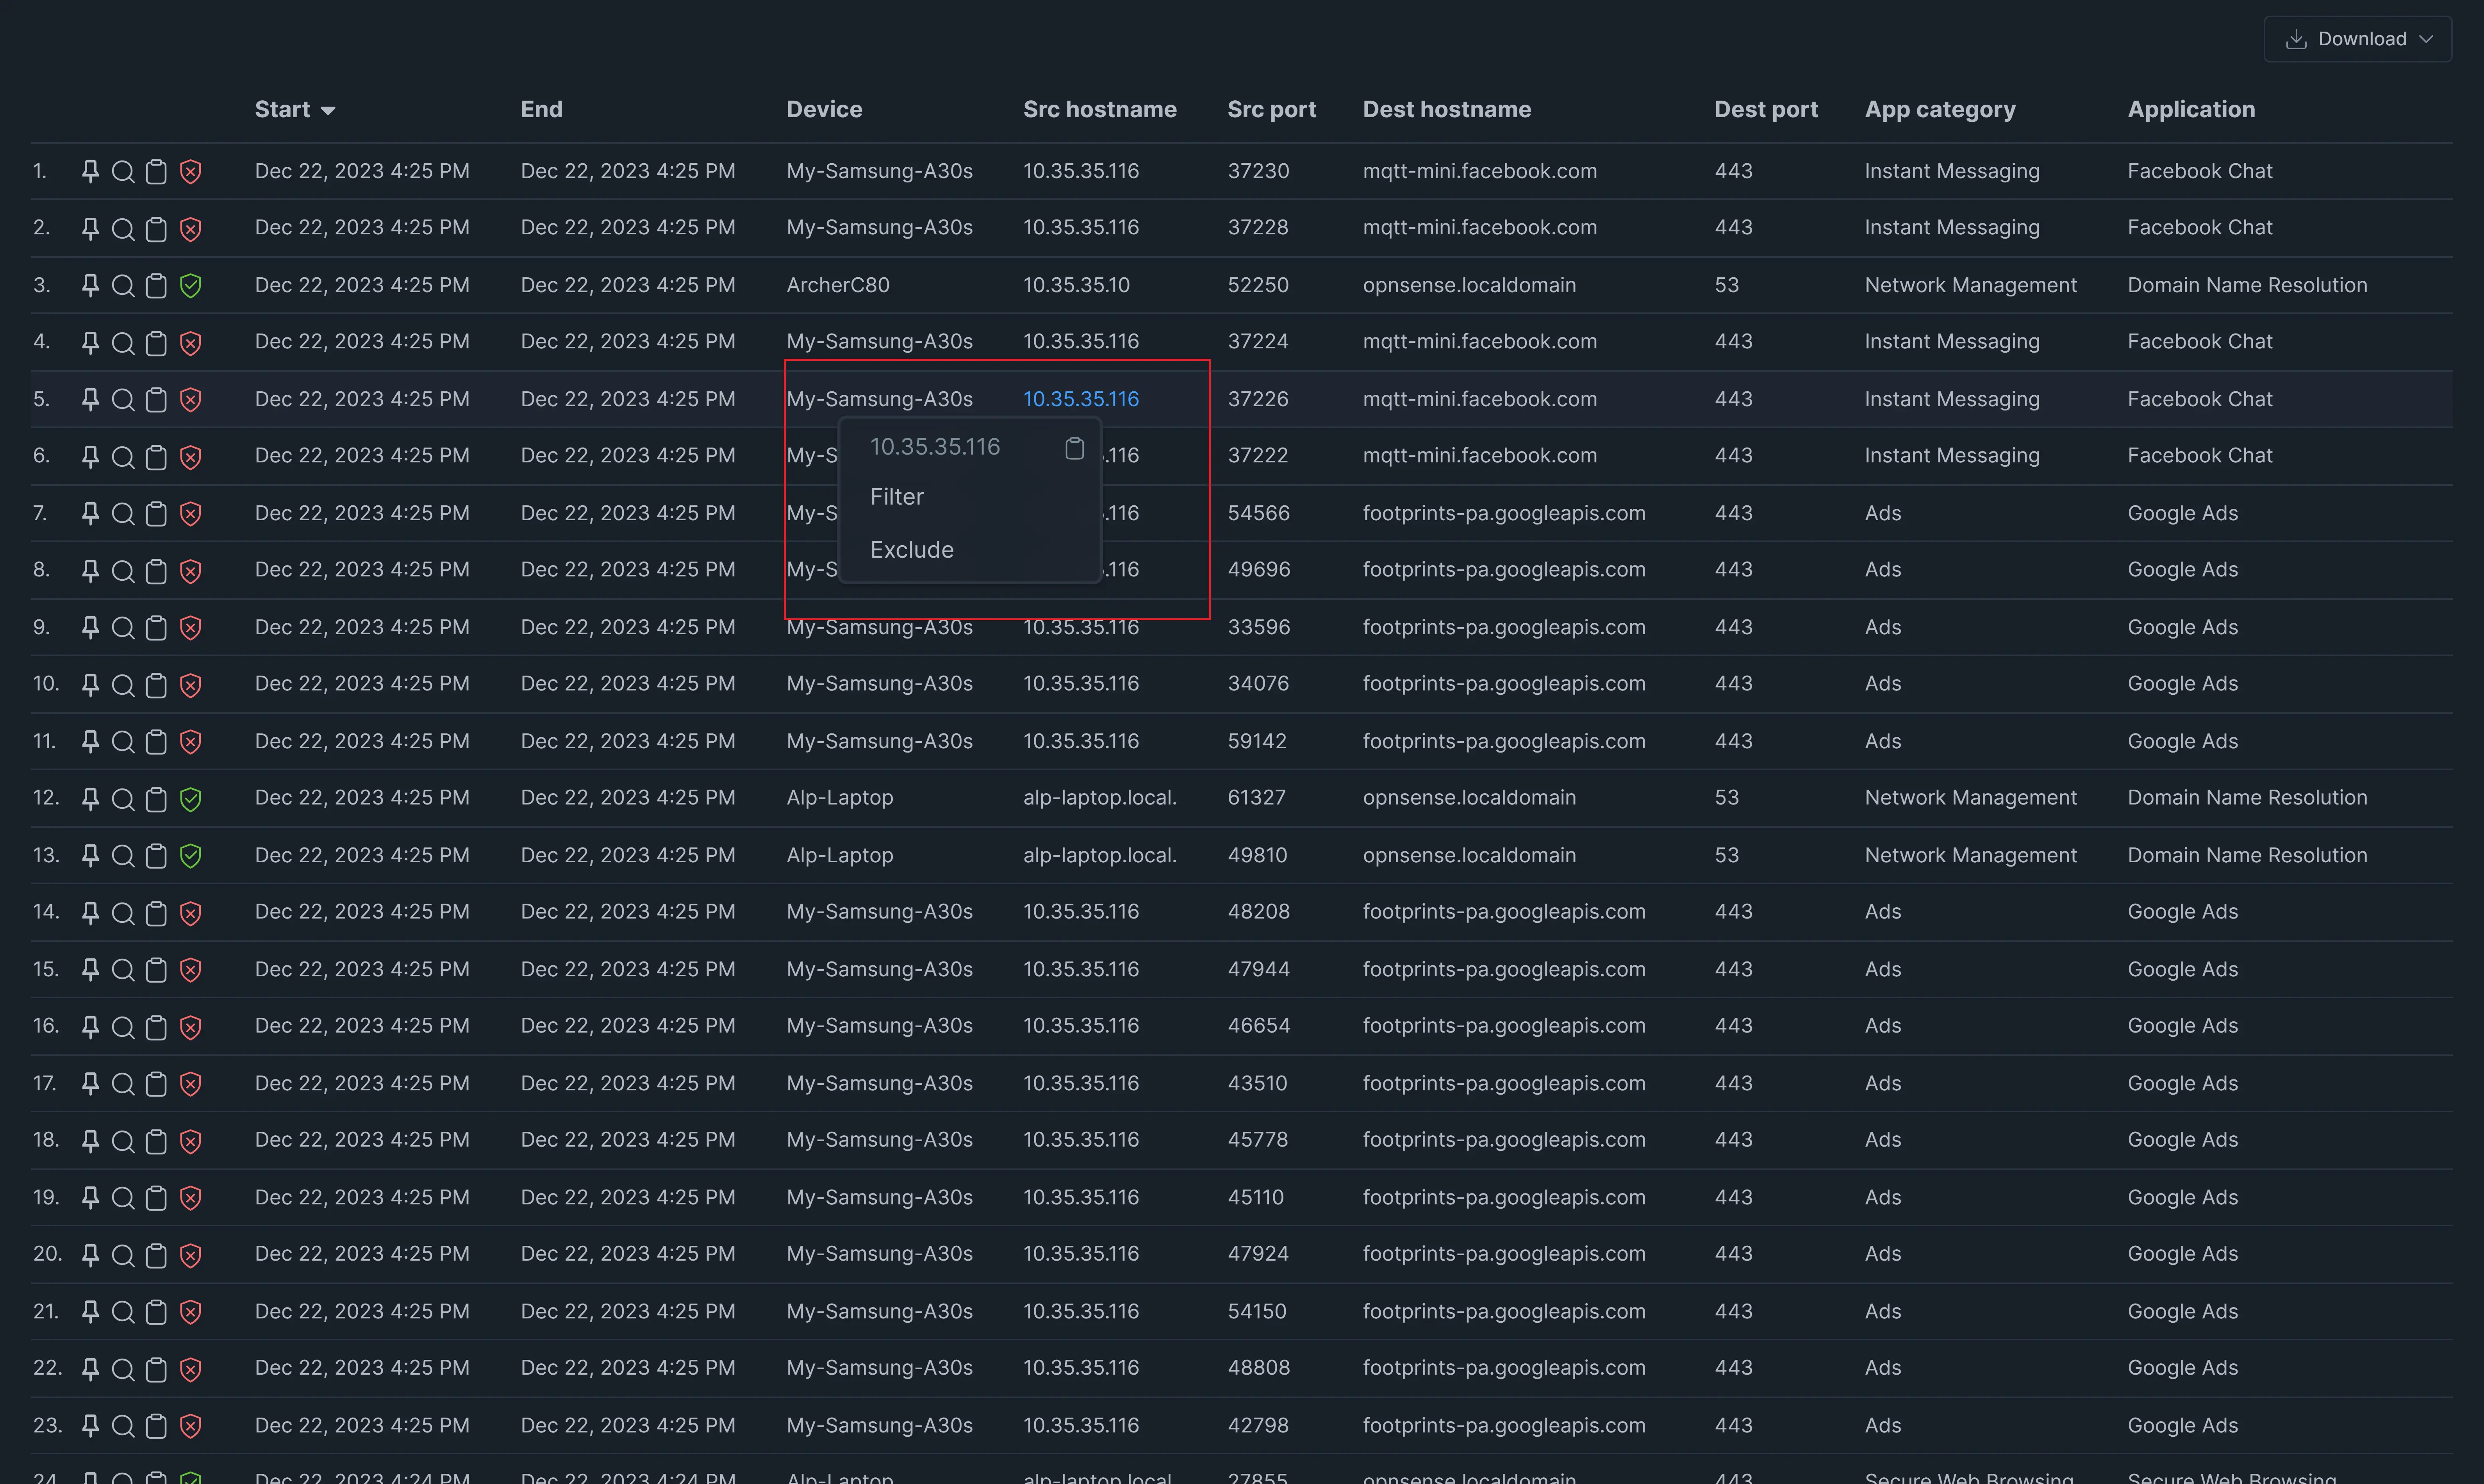Click Domain Name Resolution in row 3

[2246, 285]
